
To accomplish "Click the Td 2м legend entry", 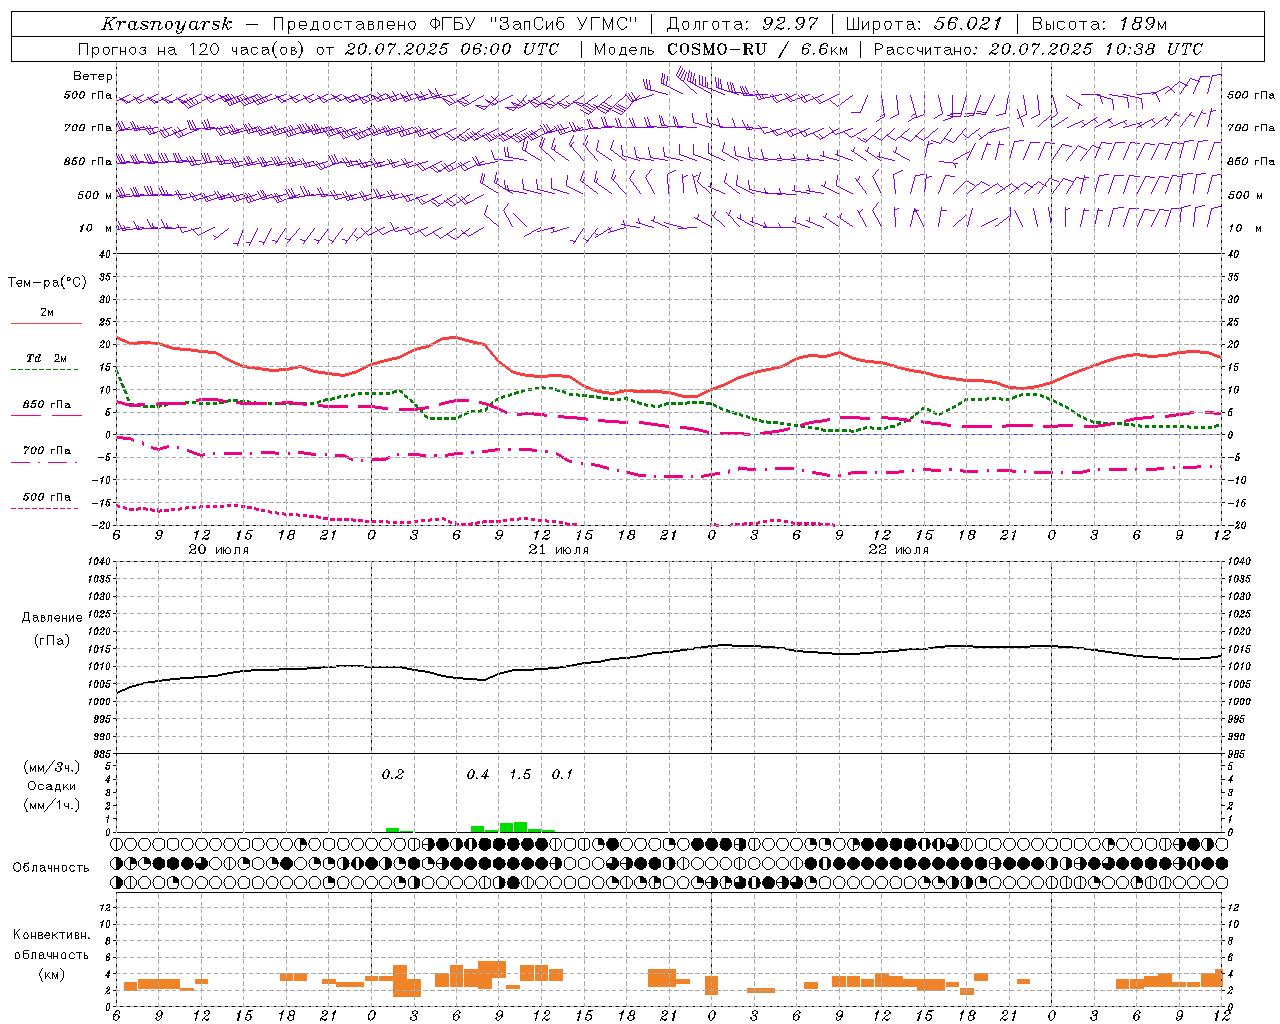I will point(47,358).
